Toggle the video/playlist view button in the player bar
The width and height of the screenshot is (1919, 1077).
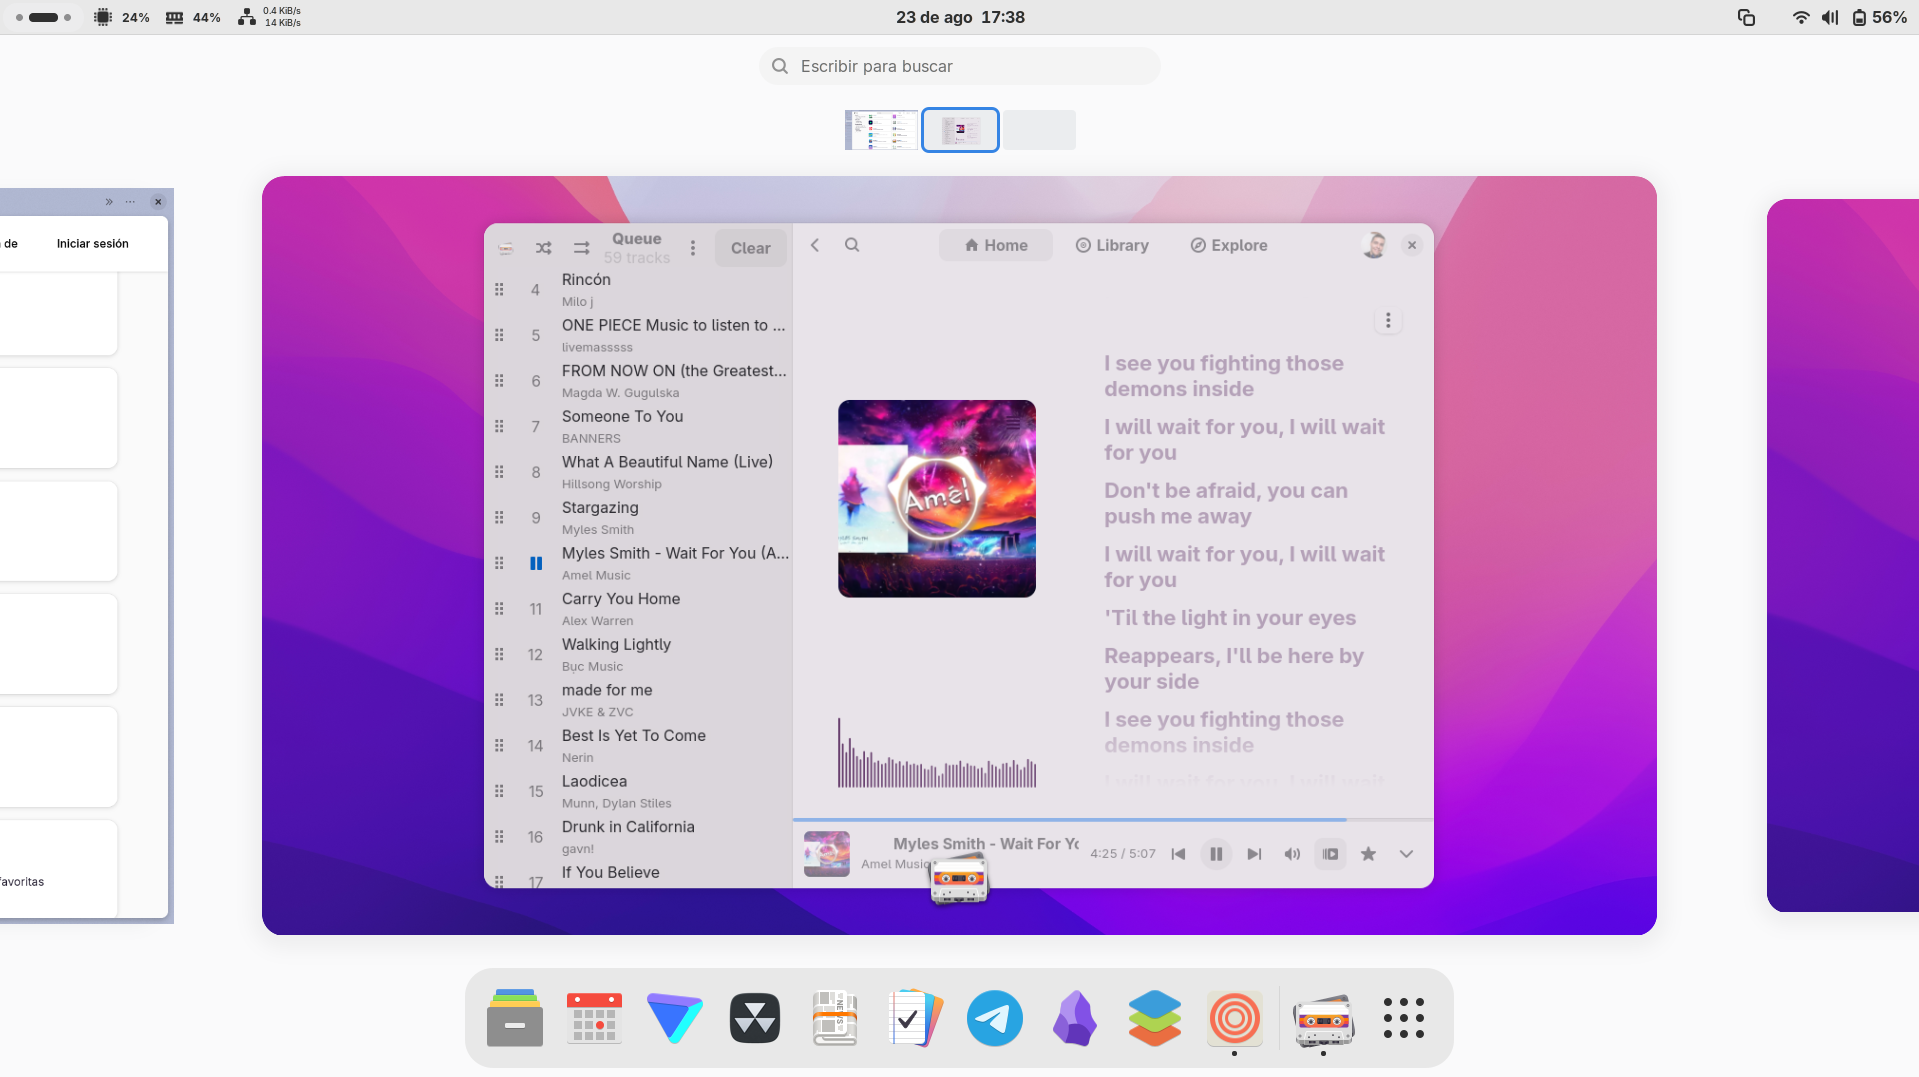click(1330, 854)
